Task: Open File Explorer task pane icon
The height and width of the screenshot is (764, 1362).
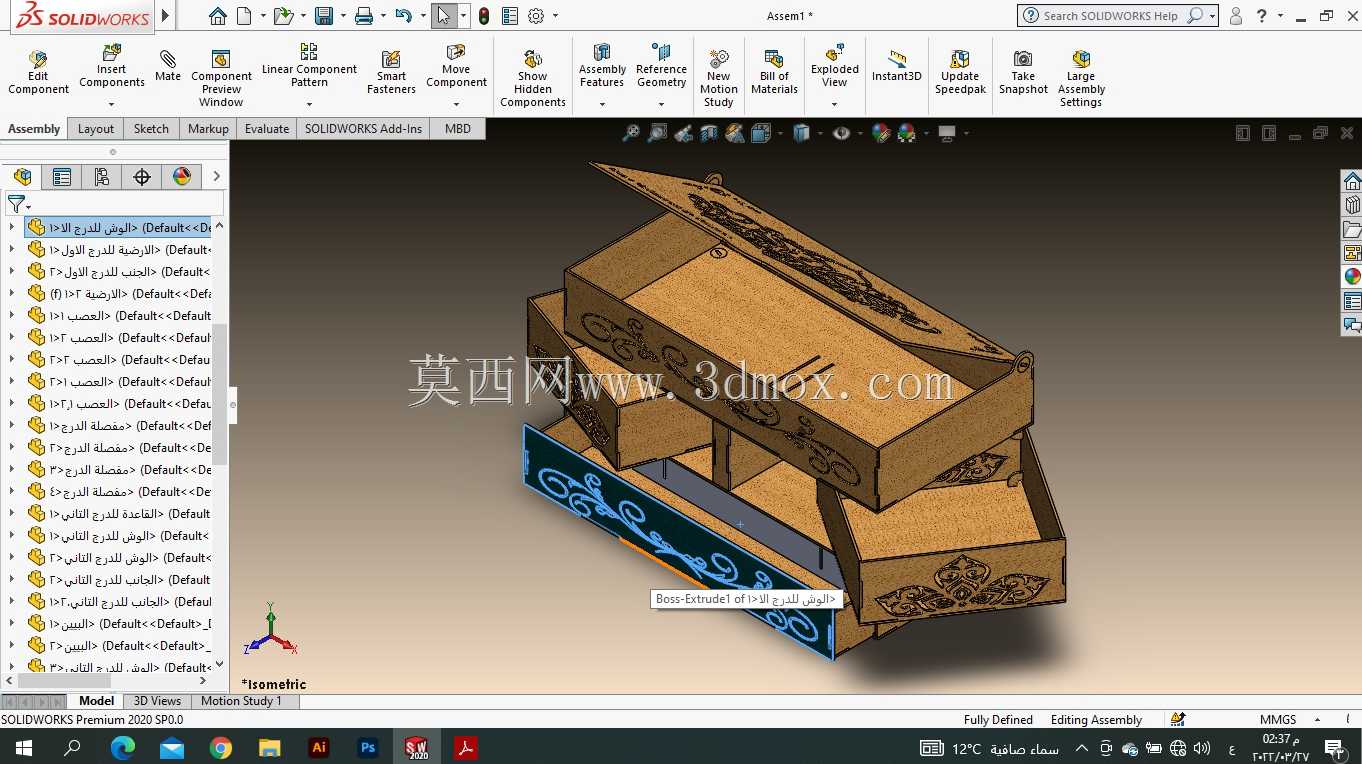Action: [x=1352, y=229]
